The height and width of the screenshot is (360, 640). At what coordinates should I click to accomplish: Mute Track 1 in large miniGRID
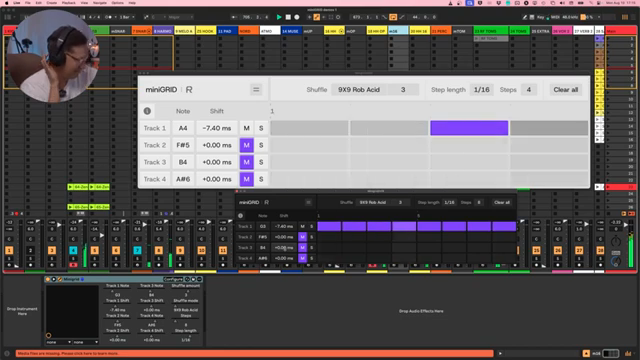click(247, 128)
